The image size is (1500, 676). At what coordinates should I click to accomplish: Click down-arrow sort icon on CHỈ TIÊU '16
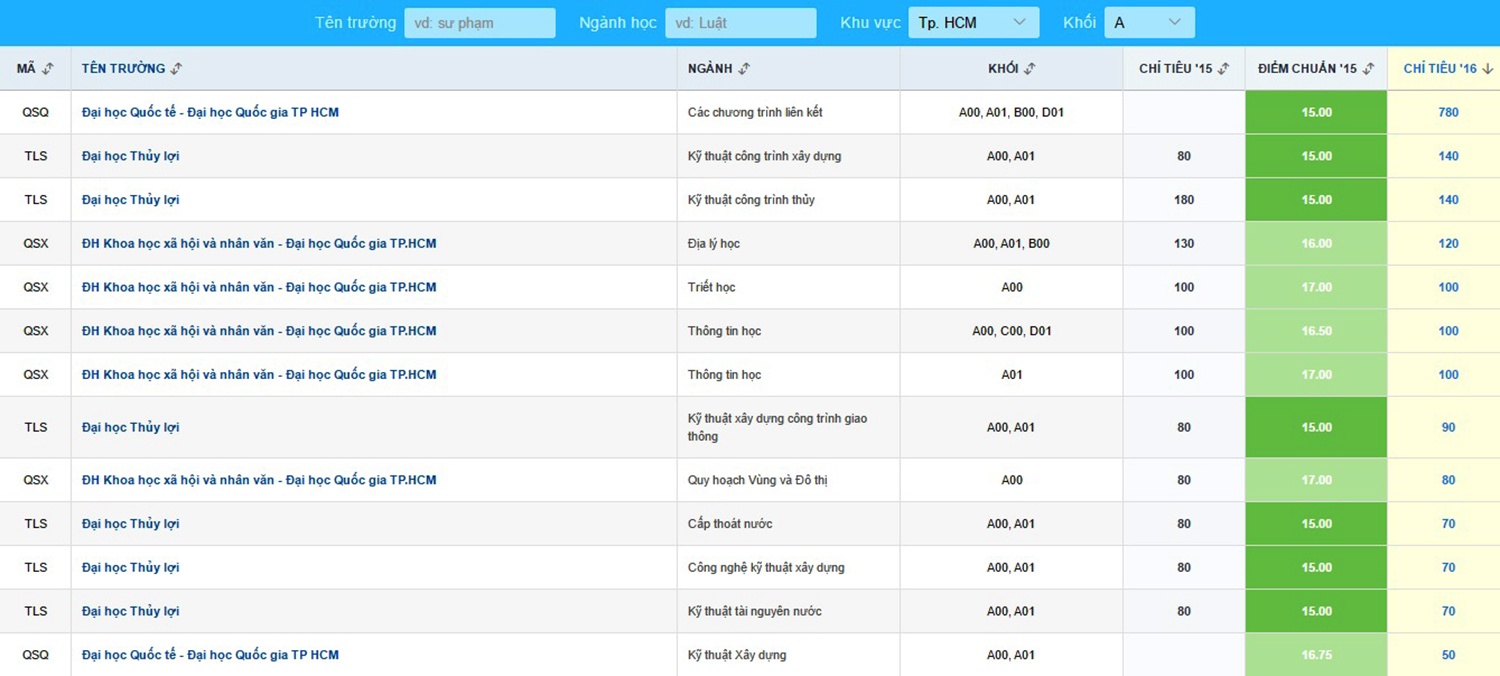coord(1487,69)
